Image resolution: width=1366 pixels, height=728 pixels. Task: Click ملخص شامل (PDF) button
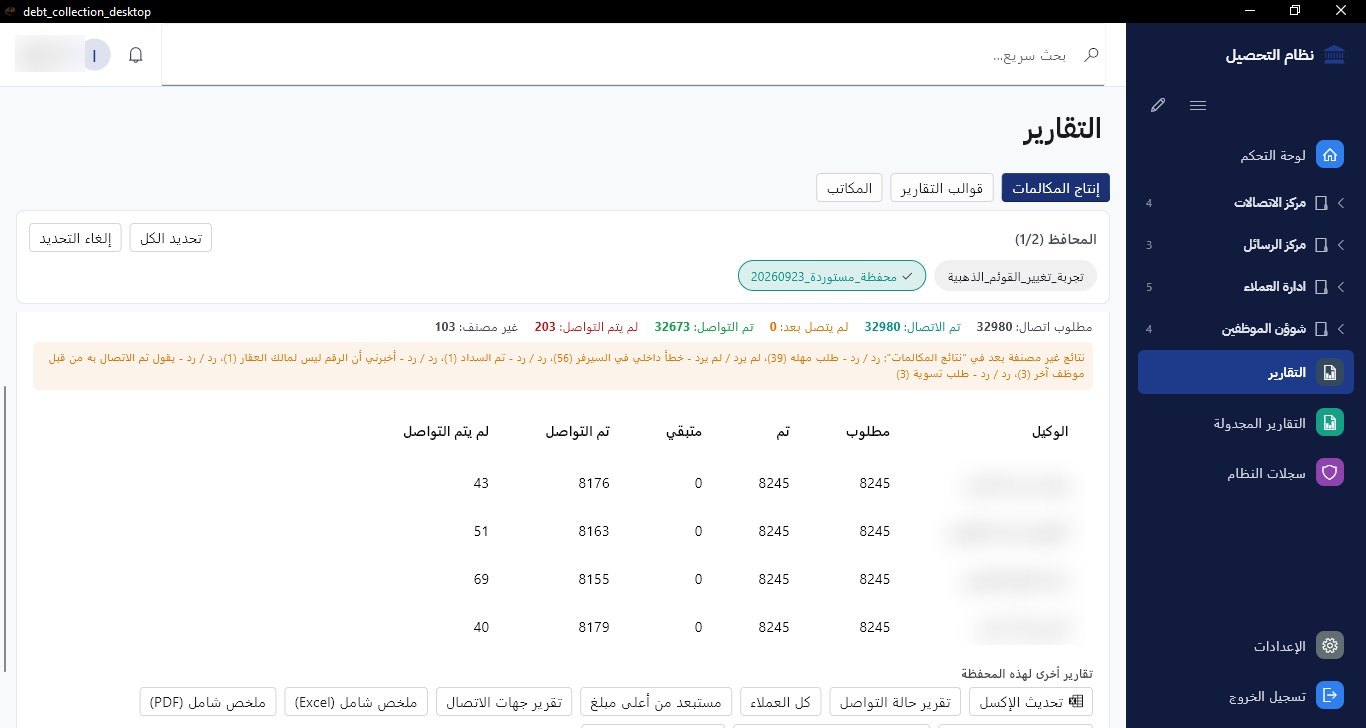coord(209,702)
